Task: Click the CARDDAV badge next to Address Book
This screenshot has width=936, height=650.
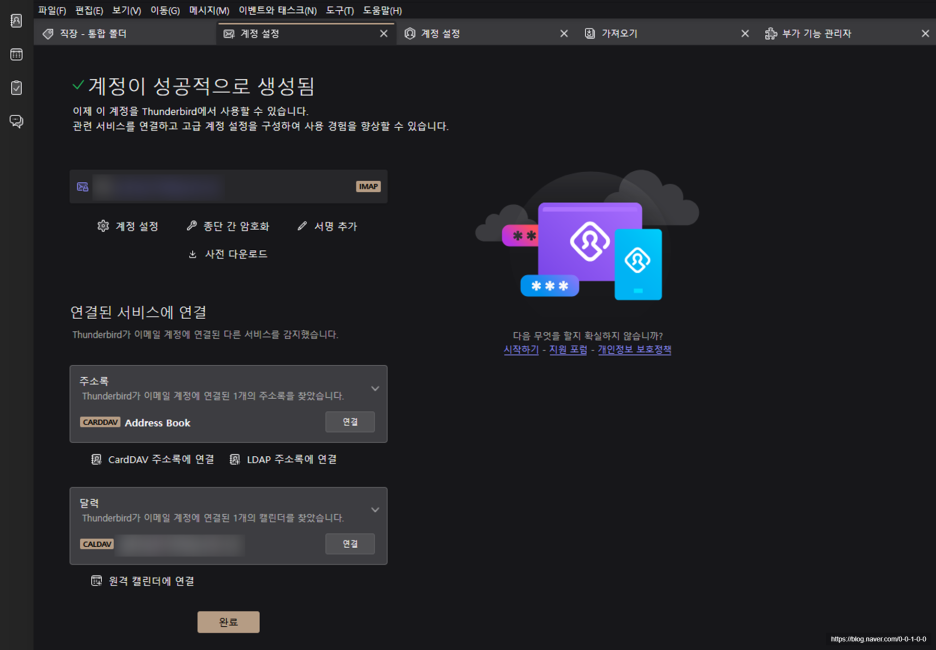Action: pos(100,422)
